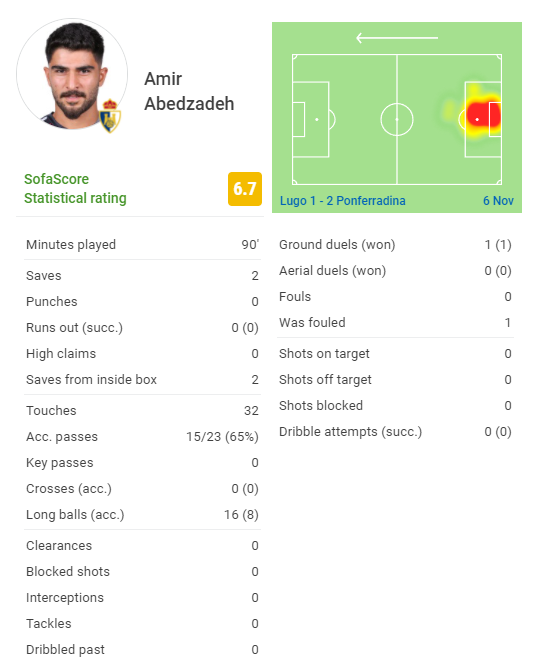
Task: Click the Acc. passes 15/23 (65%) value
Action: (222, 437)
